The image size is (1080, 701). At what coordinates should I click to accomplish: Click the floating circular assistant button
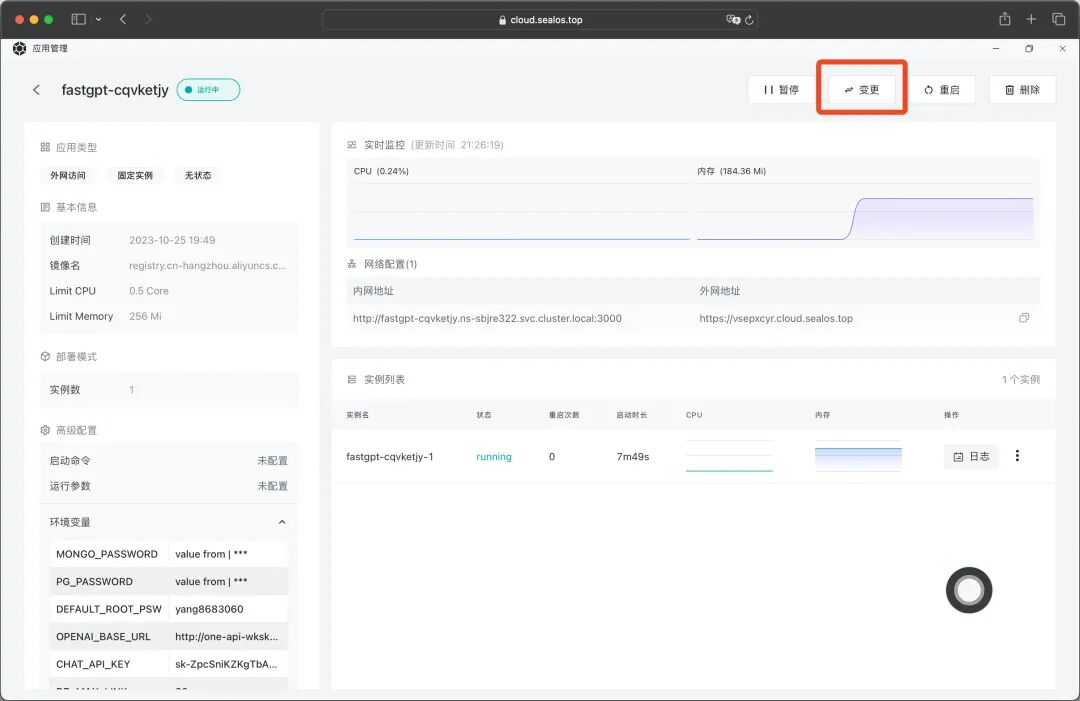coord(968,590)
